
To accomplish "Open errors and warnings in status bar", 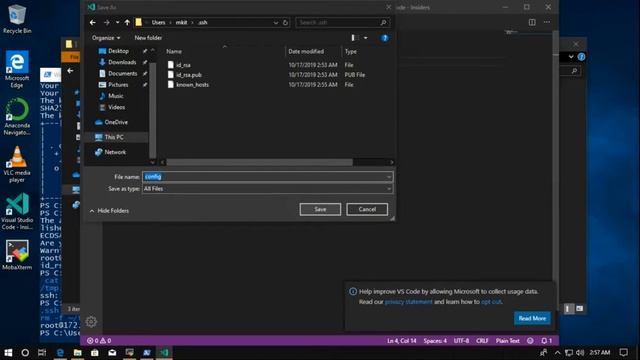I will pos(99,341).
